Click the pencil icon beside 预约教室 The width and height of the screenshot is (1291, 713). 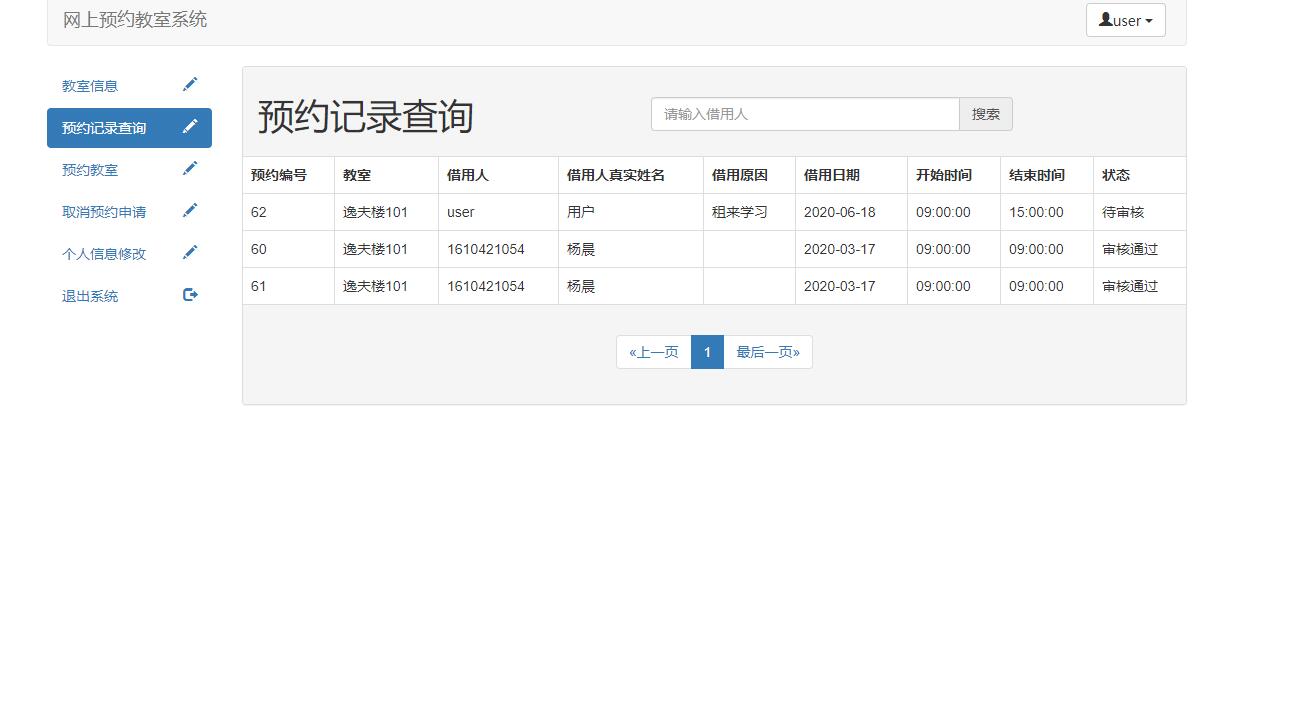point(190,168)
